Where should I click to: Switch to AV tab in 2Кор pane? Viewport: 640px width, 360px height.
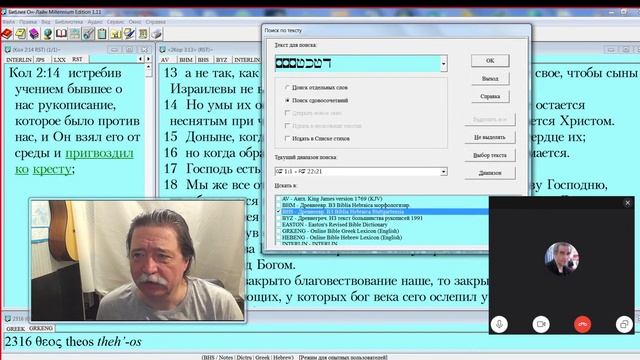pos(165,60)
